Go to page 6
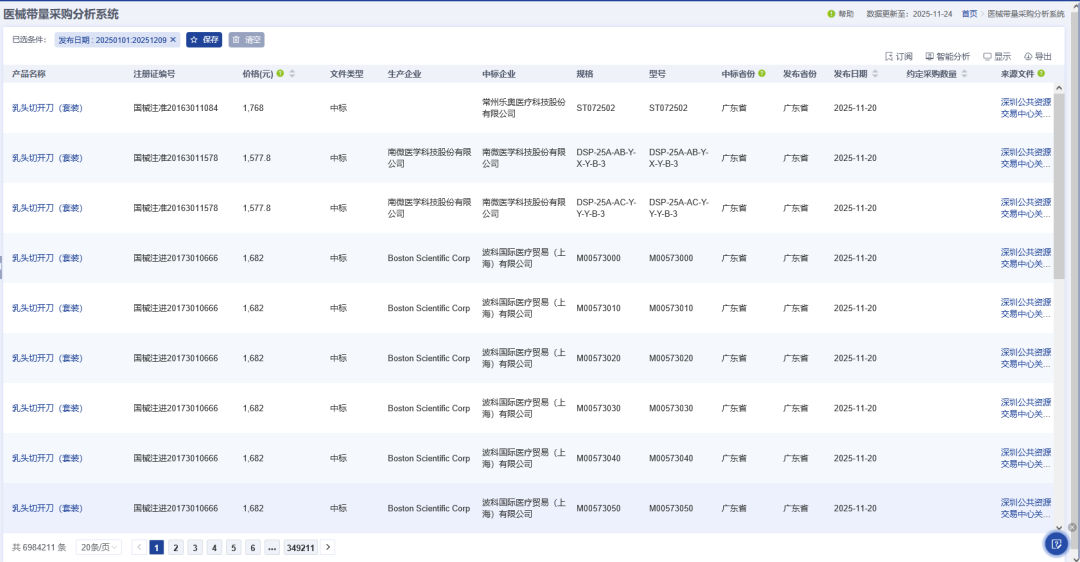The width and height of the screenshot is (1080, 562). coord(253,548)
